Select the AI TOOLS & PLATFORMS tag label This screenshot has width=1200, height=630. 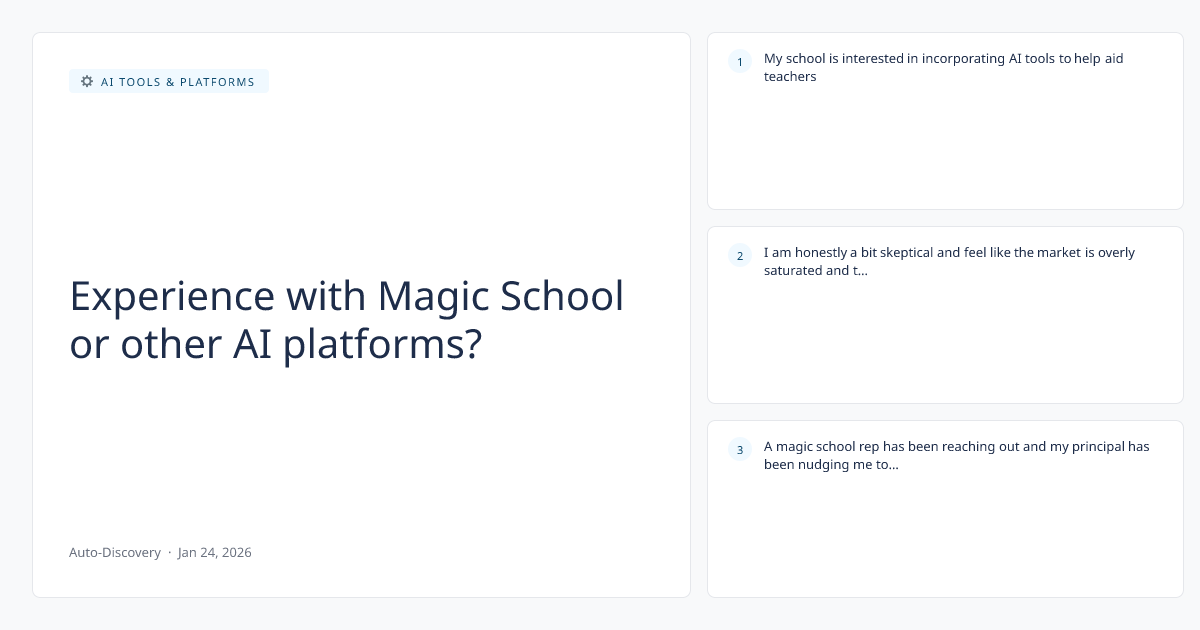pyautogui.click(x=177, y=82)
